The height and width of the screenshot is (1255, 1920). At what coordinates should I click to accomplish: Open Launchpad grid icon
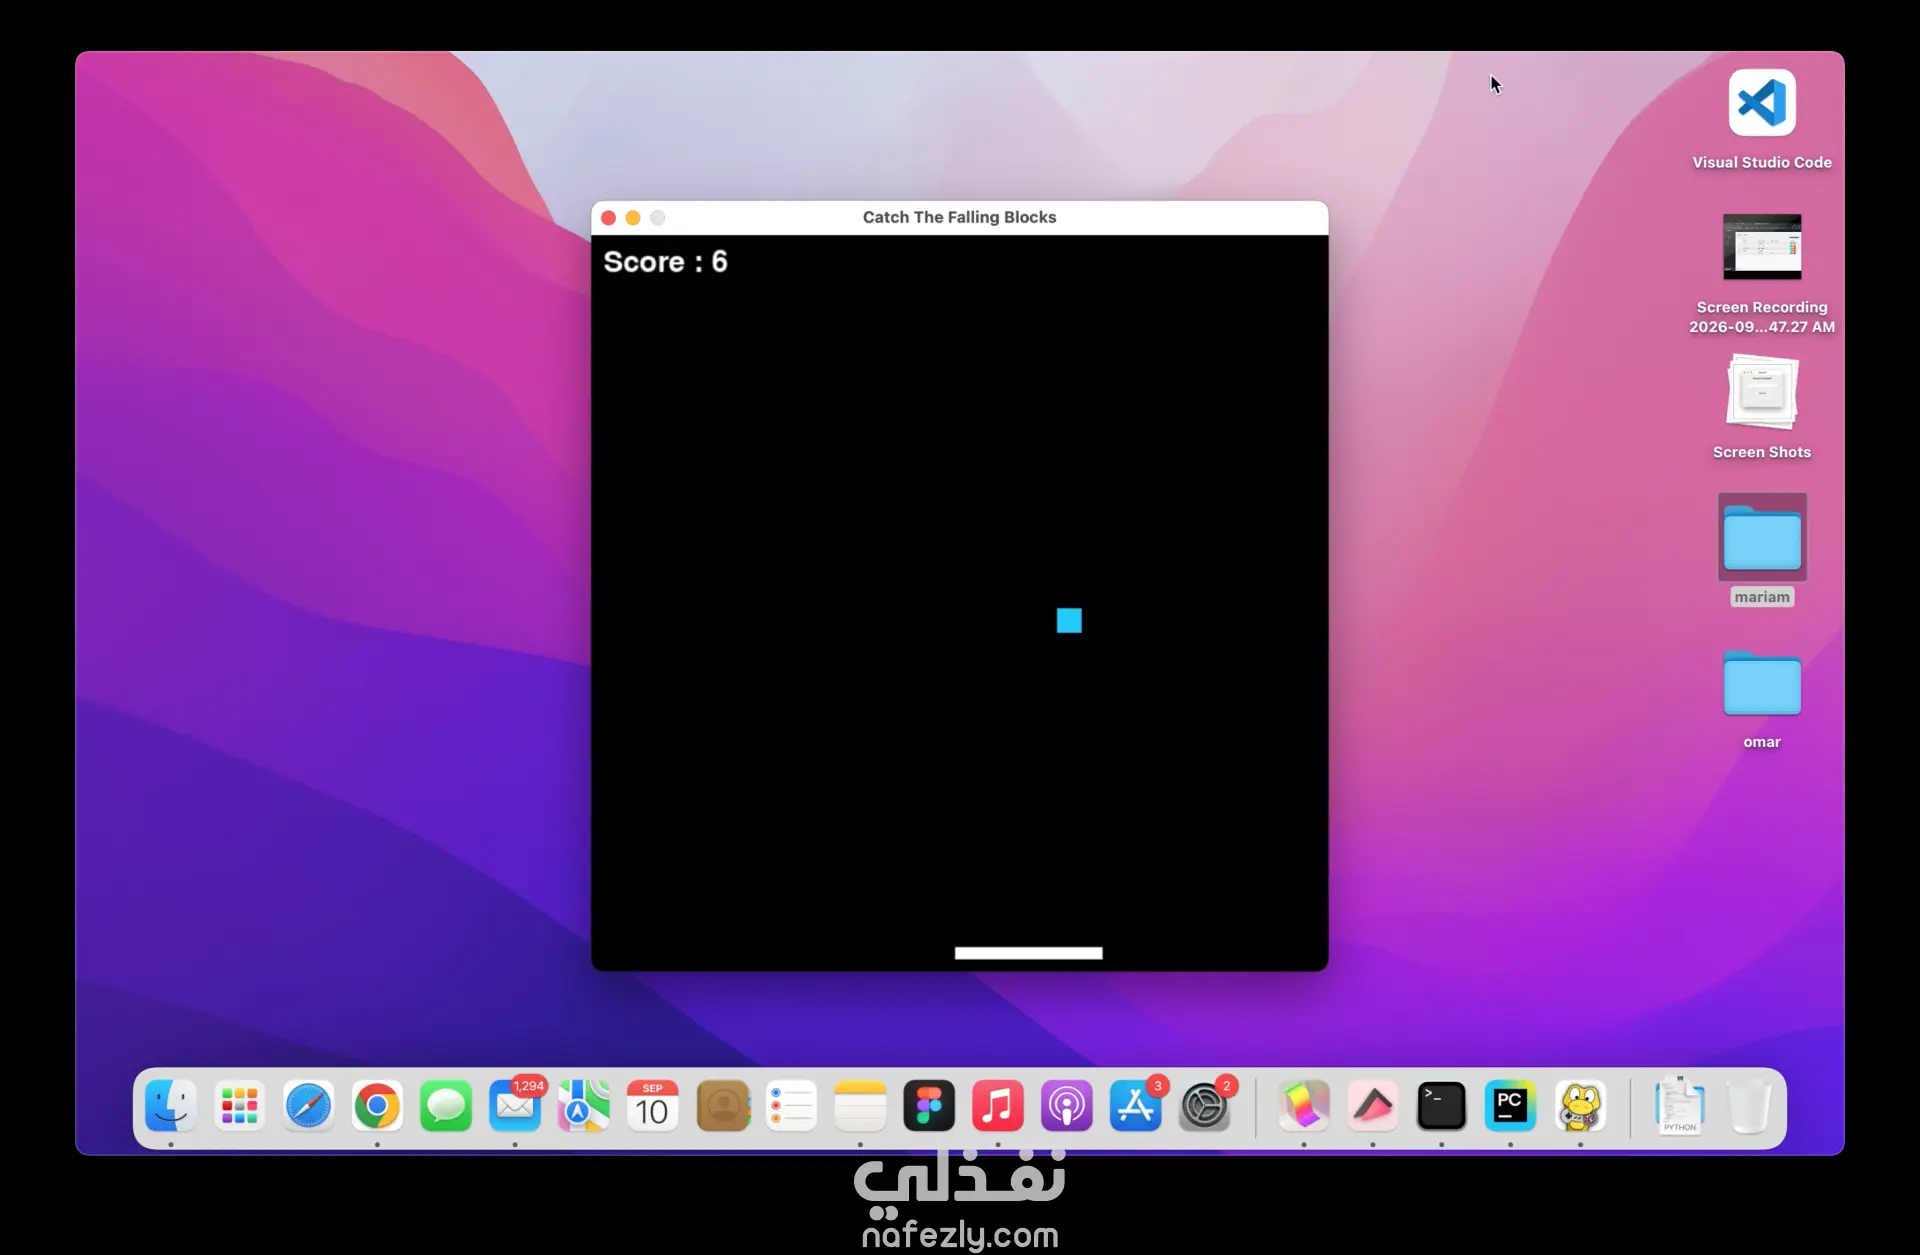[239, 1106]
